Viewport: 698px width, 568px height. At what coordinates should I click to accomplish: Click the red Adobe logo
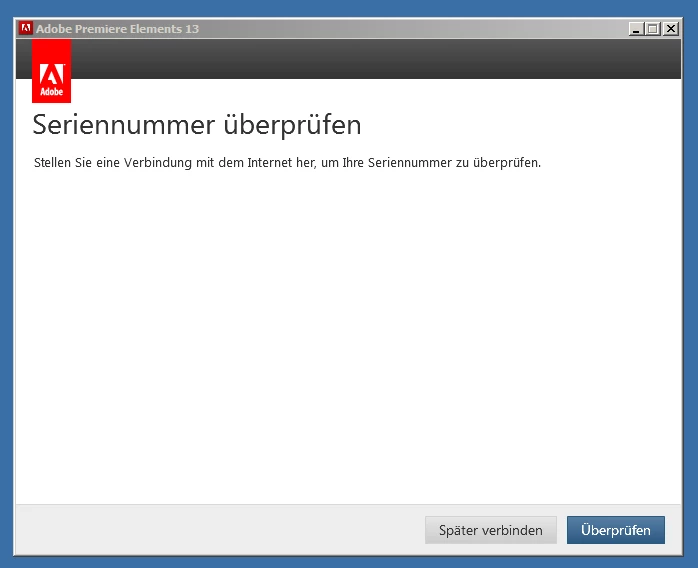[51, 71]
